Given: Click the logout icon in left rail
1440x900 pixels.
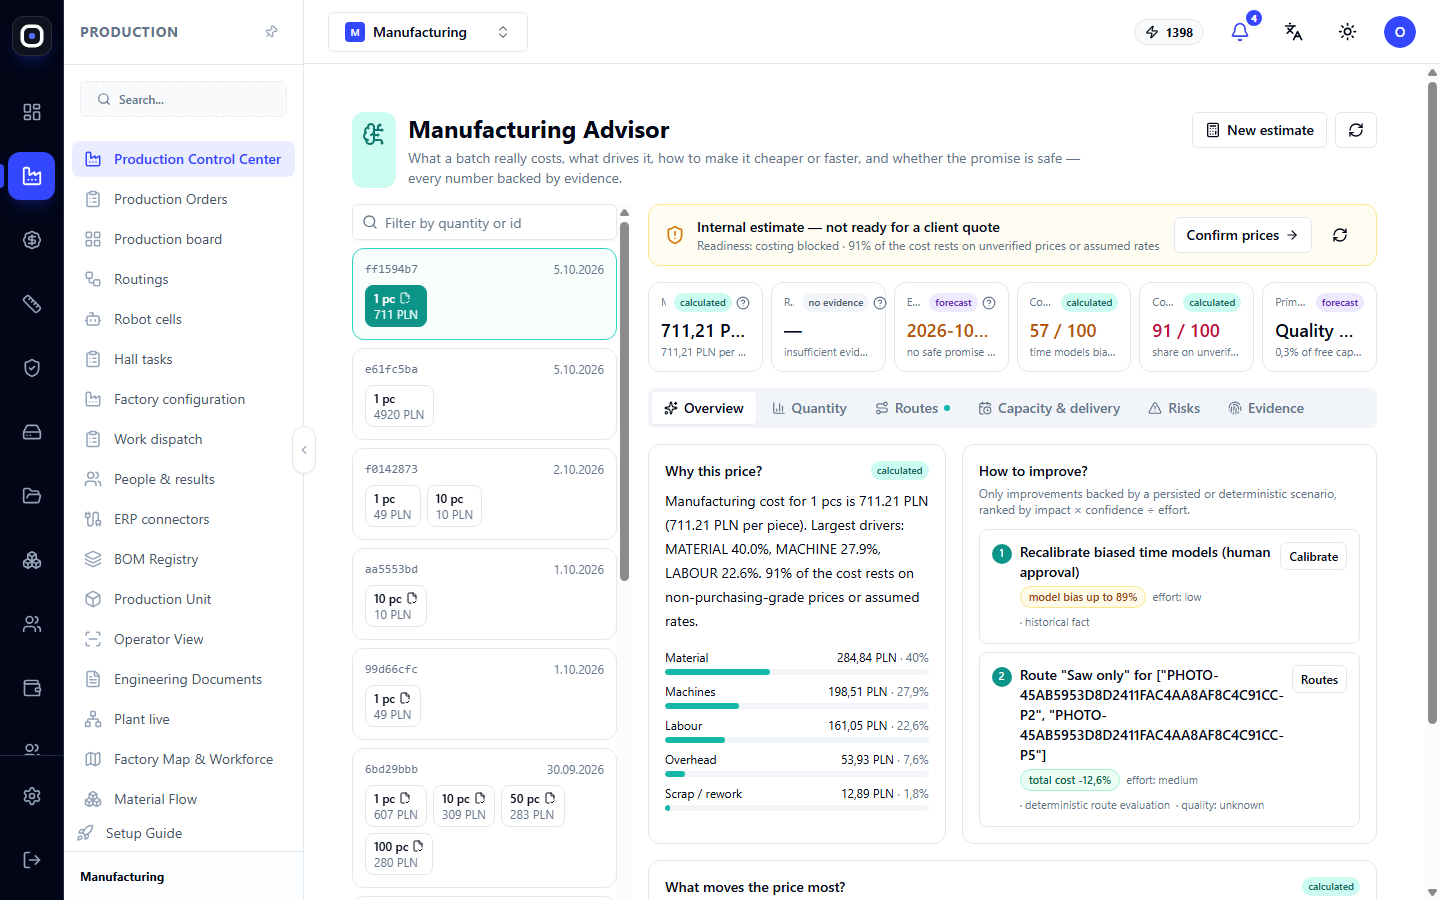Looking at the screenshot, I should [32, 860].
